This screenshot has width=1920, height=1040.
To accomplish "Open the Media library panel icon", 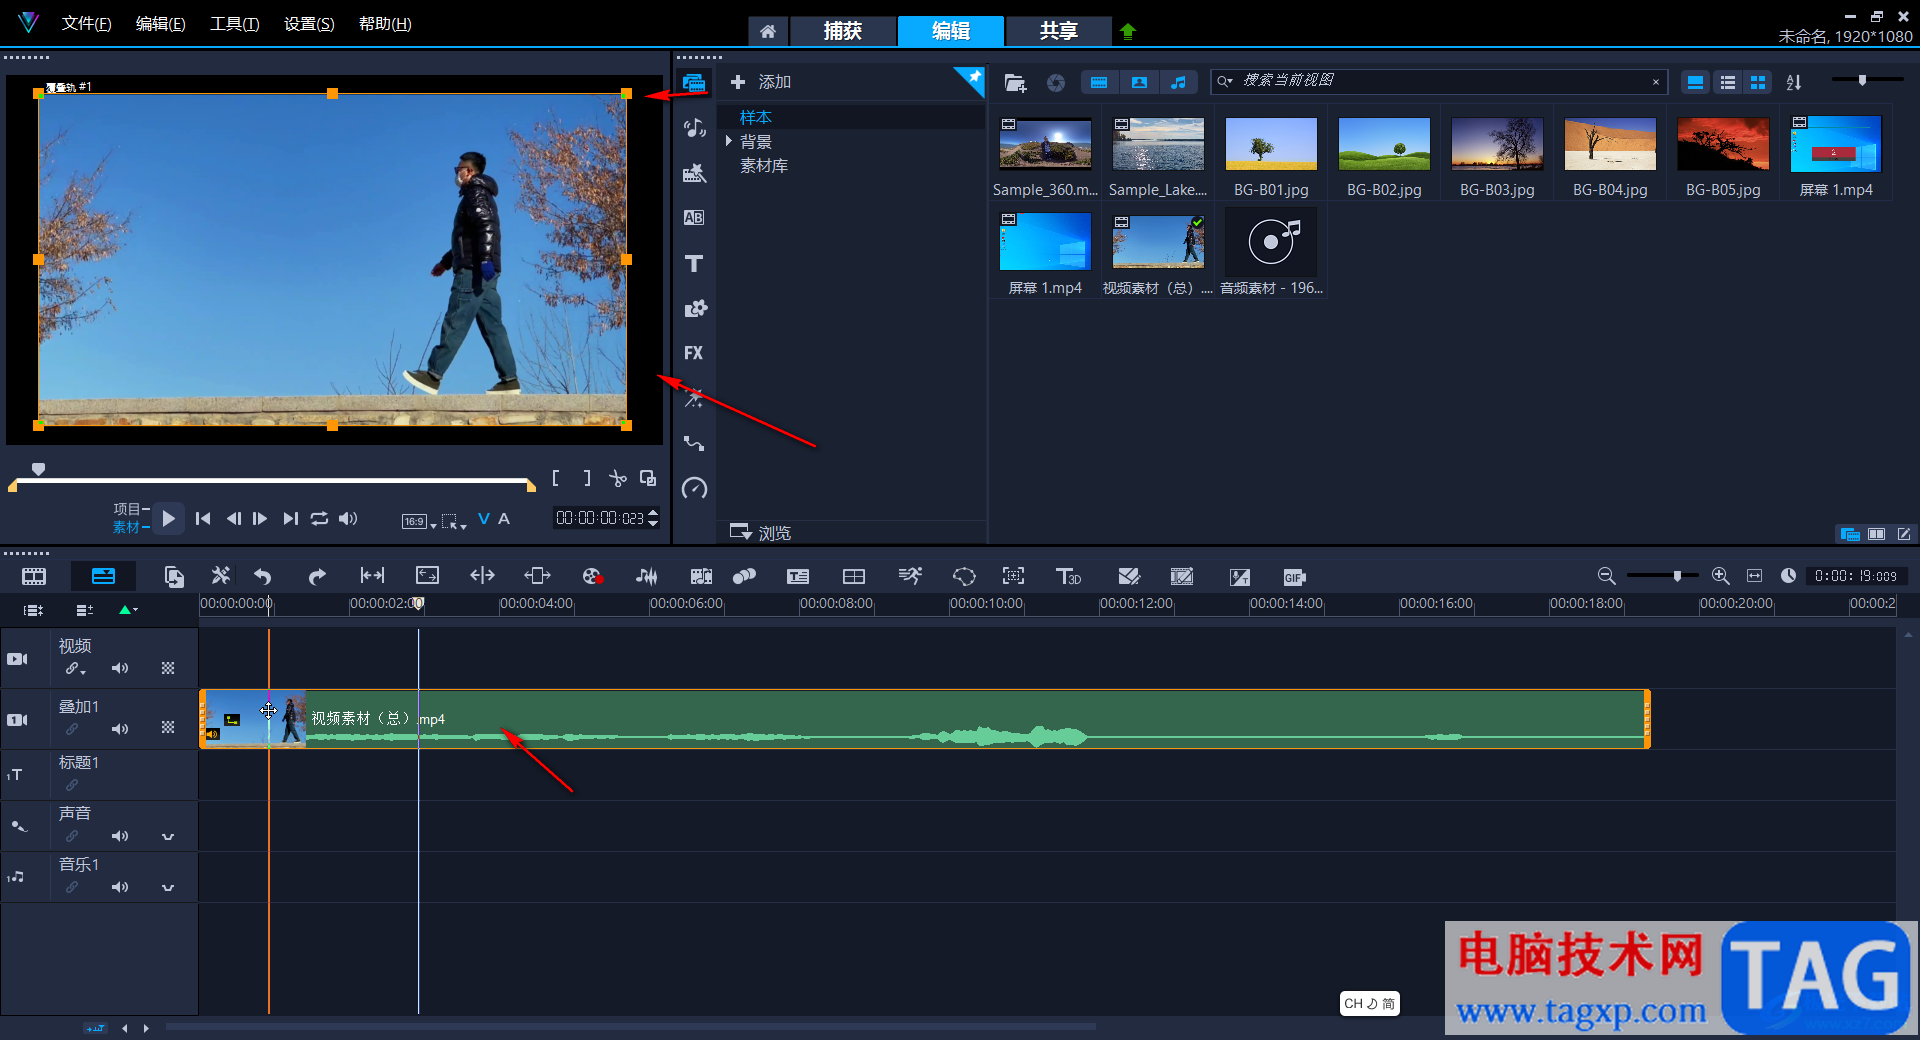I will [x=694, y=82].
